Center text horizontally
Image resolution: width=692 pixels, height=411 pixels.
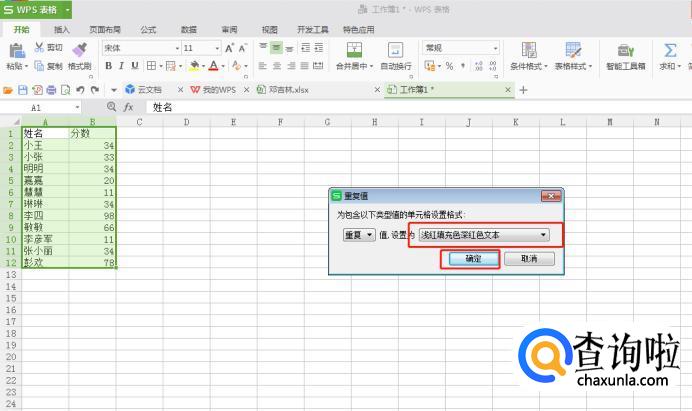(x=277, y=66)
